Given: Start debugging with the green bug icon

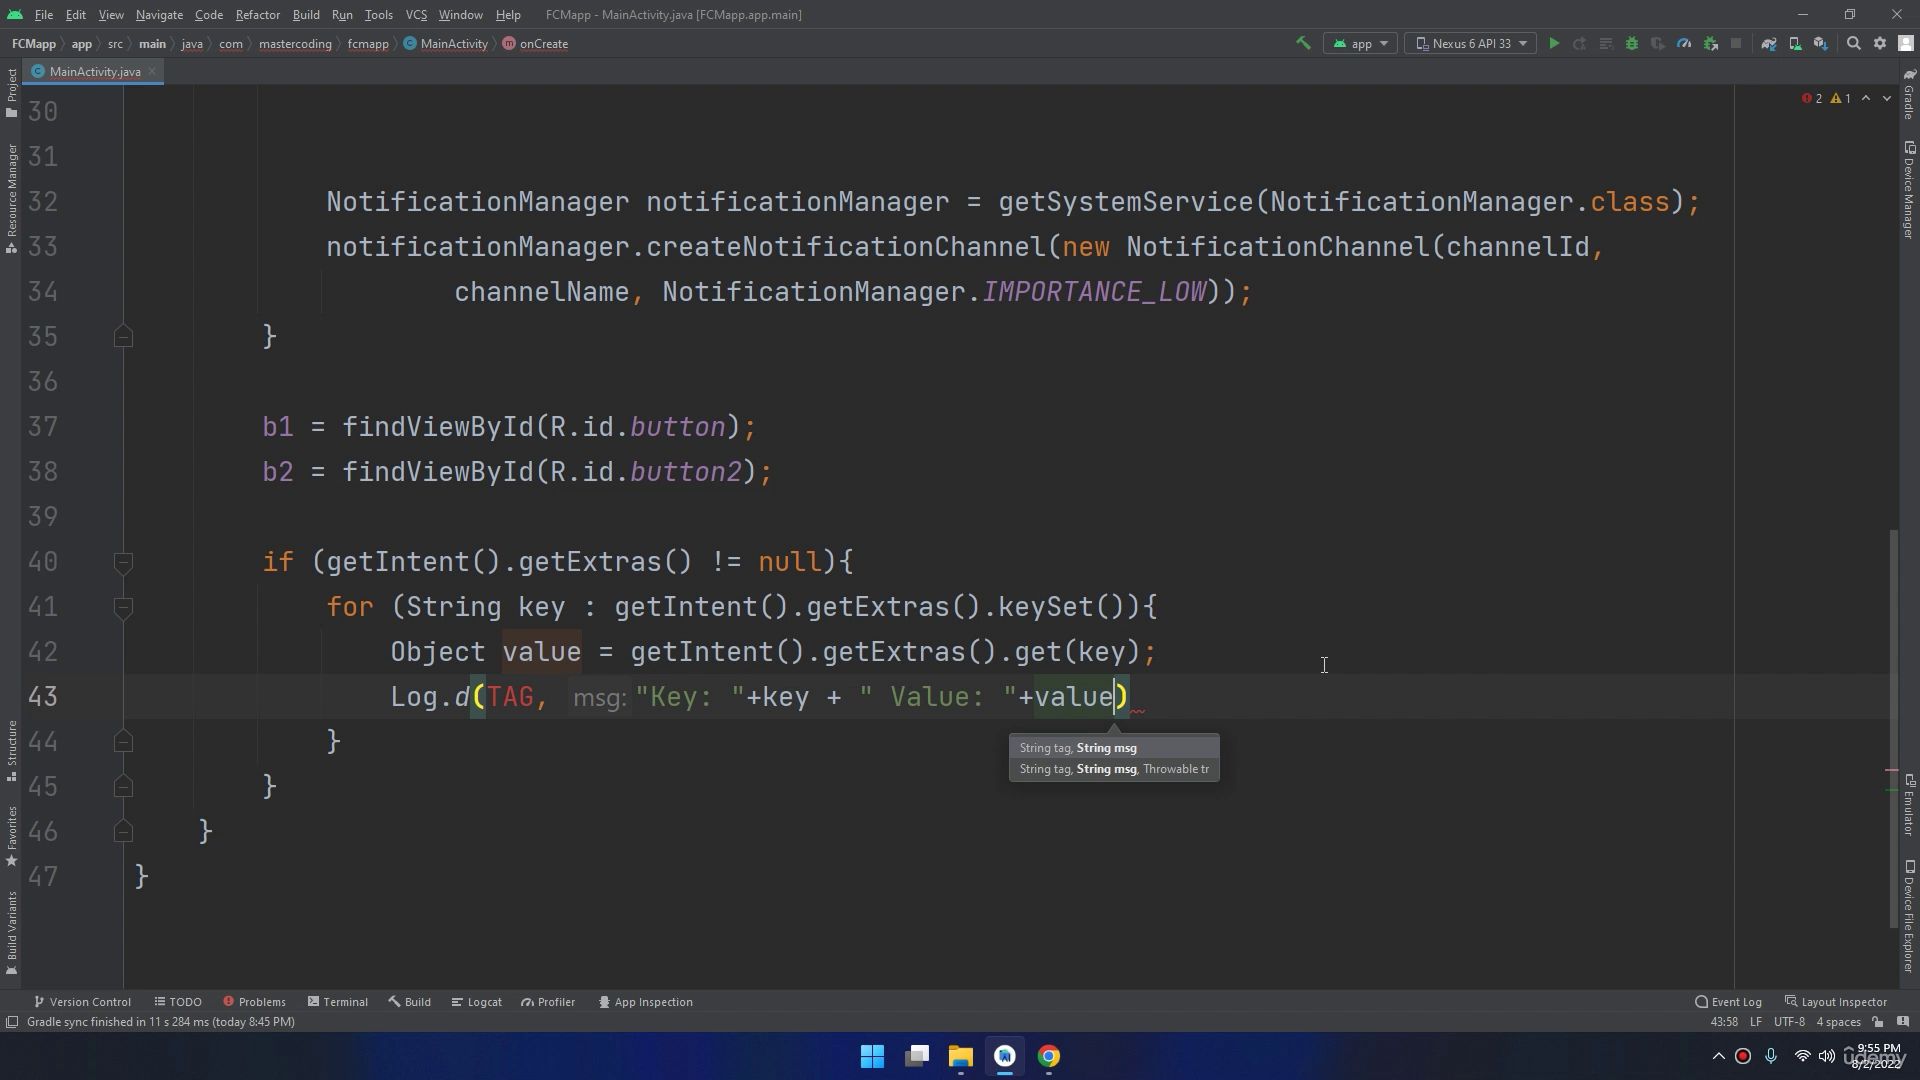Looking at the screenshot, I should [1632, 44].
